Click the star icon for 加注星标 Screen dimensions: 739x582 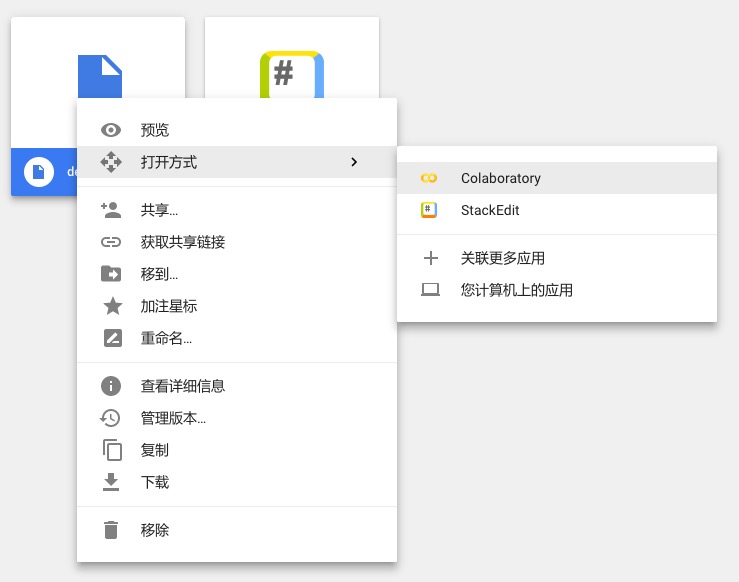pos(111,306)
